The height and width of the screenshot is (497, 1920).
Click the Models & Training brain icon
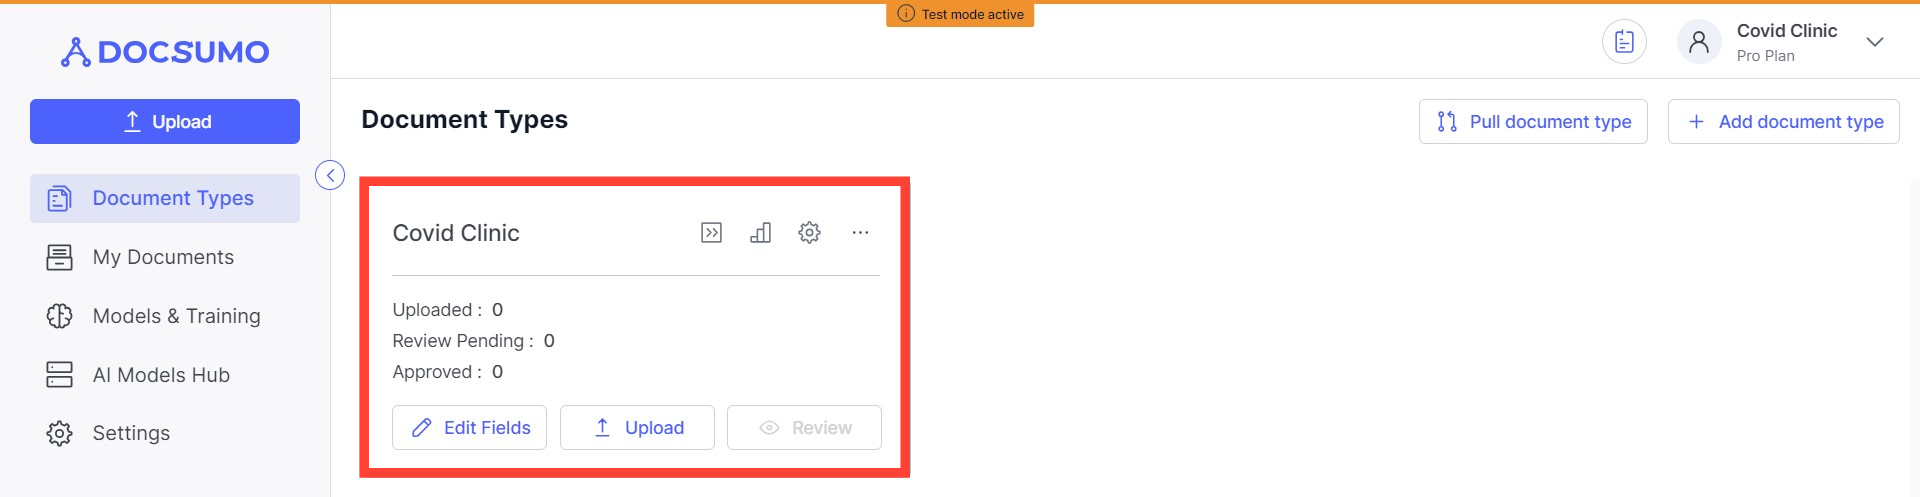tap(59, 316)
